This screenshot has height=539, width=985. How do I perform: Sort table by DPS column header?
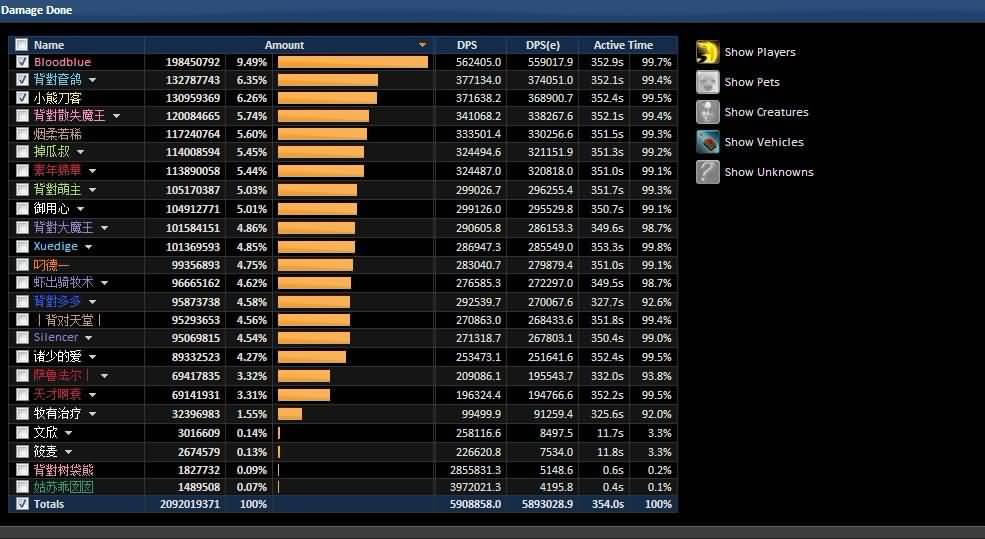[467, 45]
